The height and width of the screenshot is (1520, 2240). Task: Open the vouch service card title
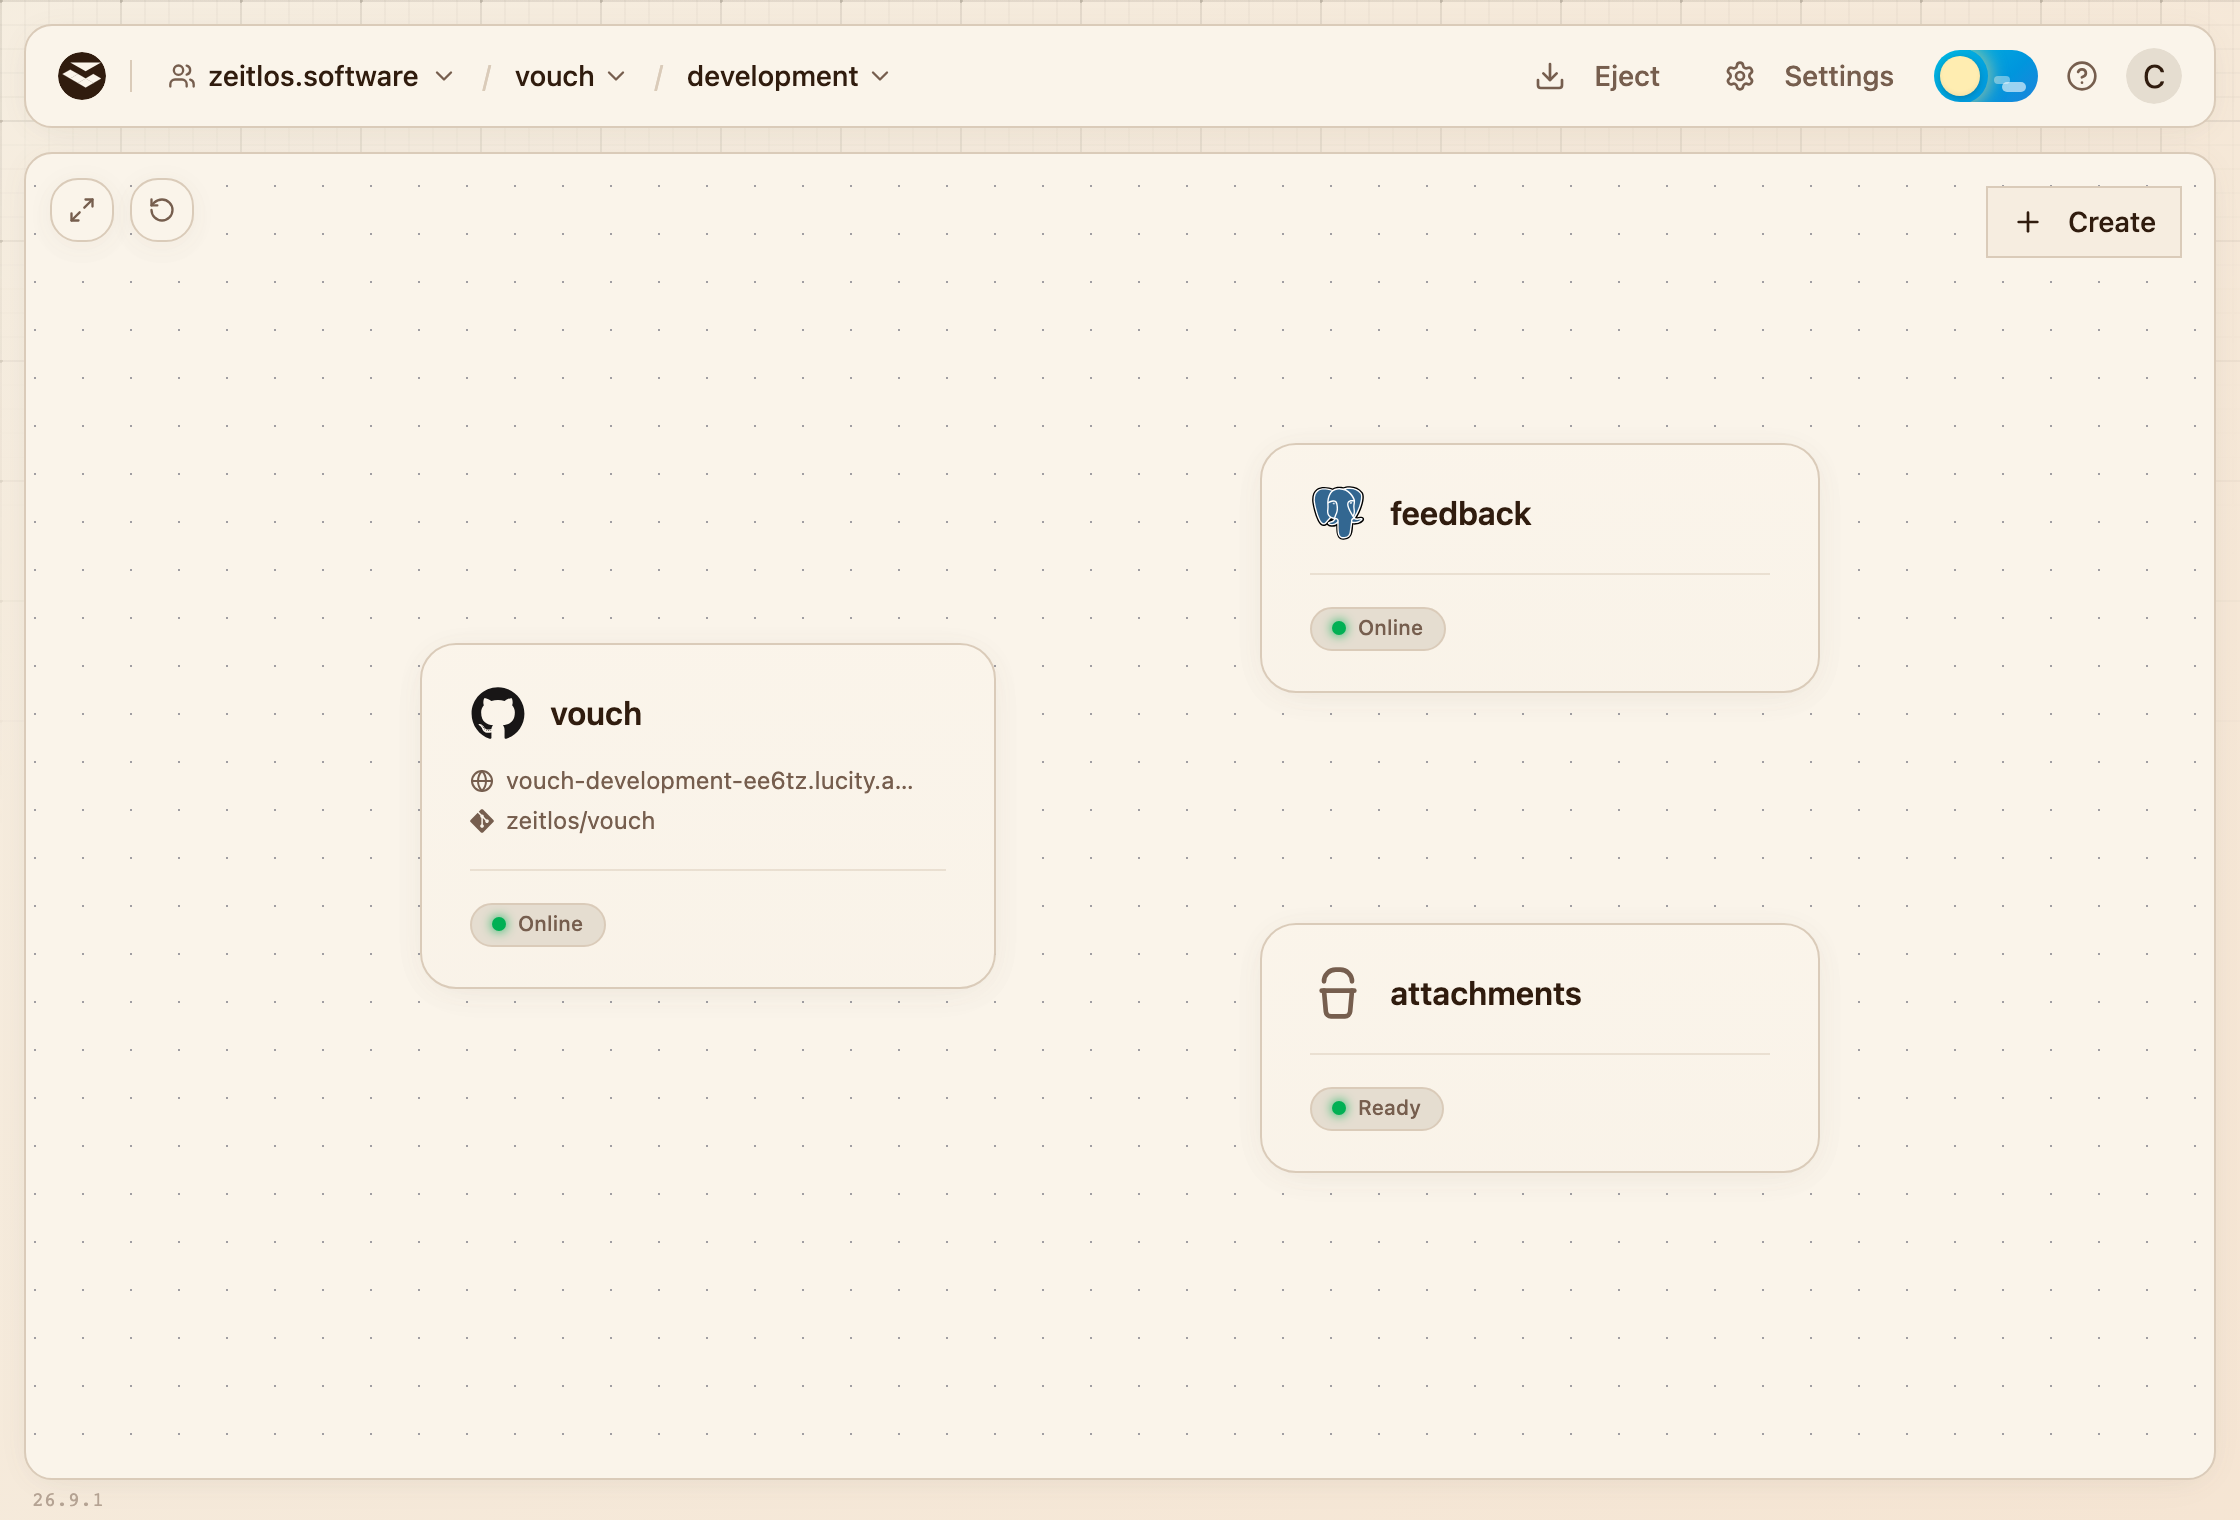[596, 714]
